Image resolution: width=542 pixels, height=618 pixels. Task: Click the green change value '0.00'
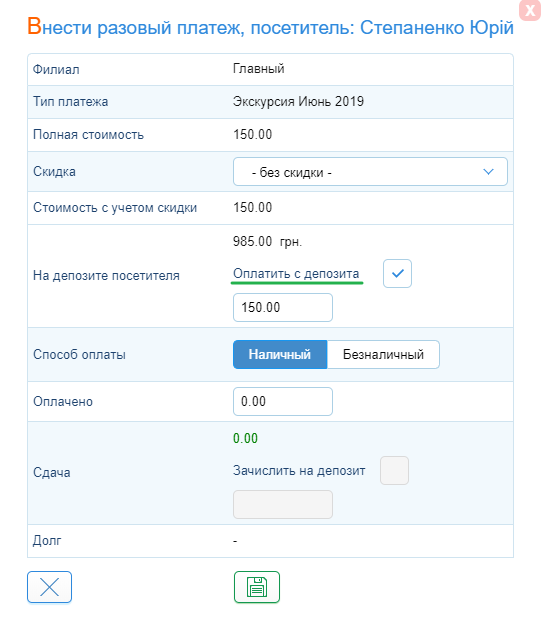(x=245, y=438)
